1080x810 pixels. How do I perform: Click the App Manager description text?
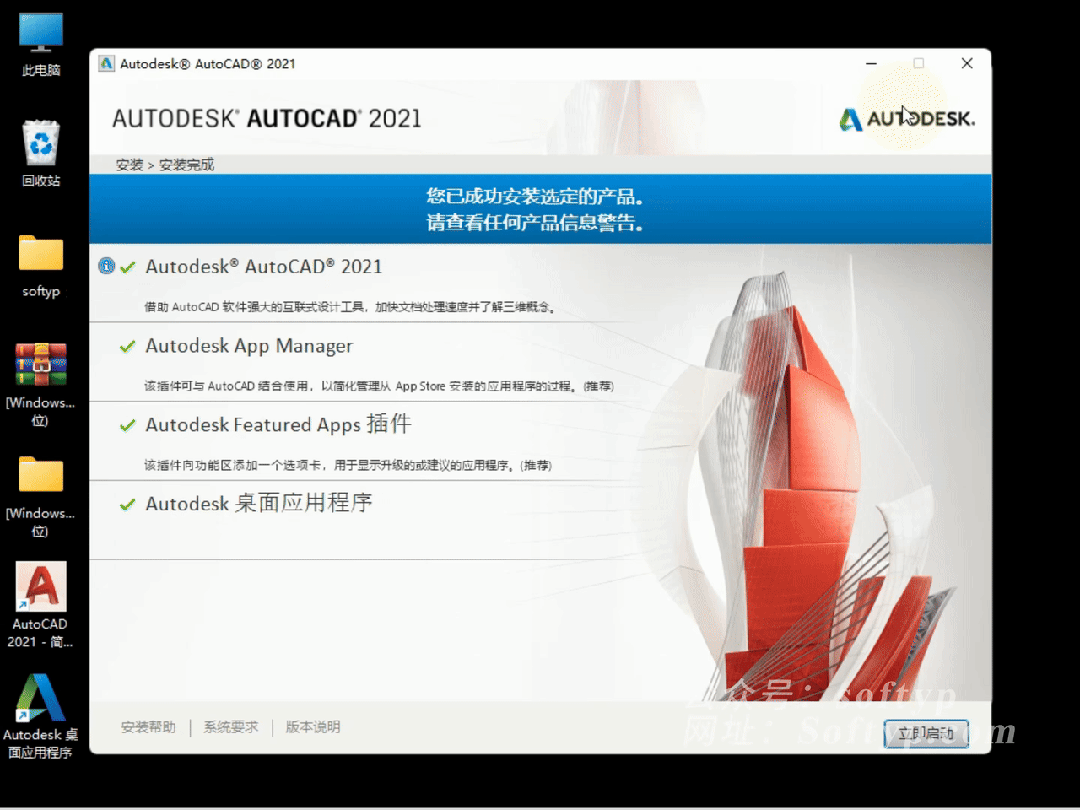(379, 386)
